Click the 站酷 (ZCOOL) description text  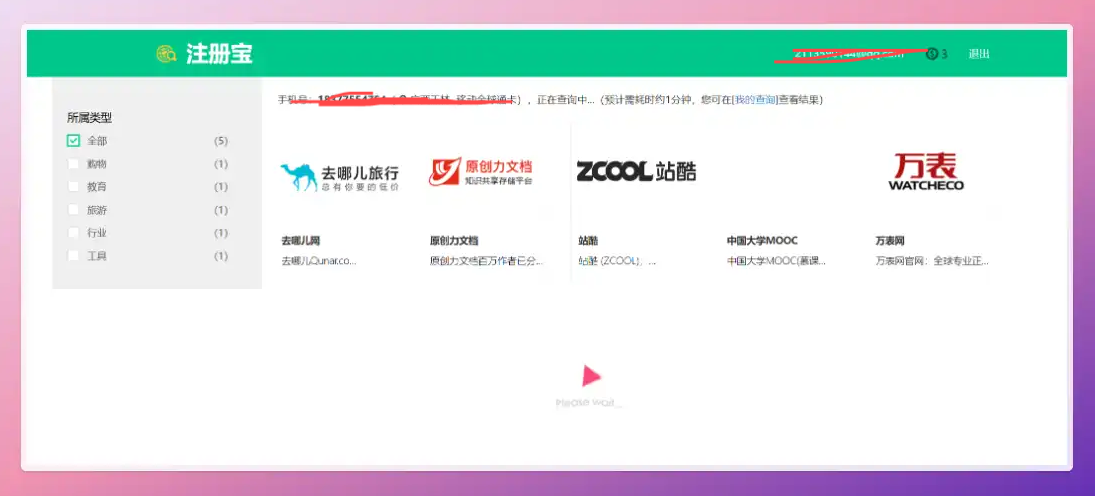pyautogui.click(x=617, y=261)
